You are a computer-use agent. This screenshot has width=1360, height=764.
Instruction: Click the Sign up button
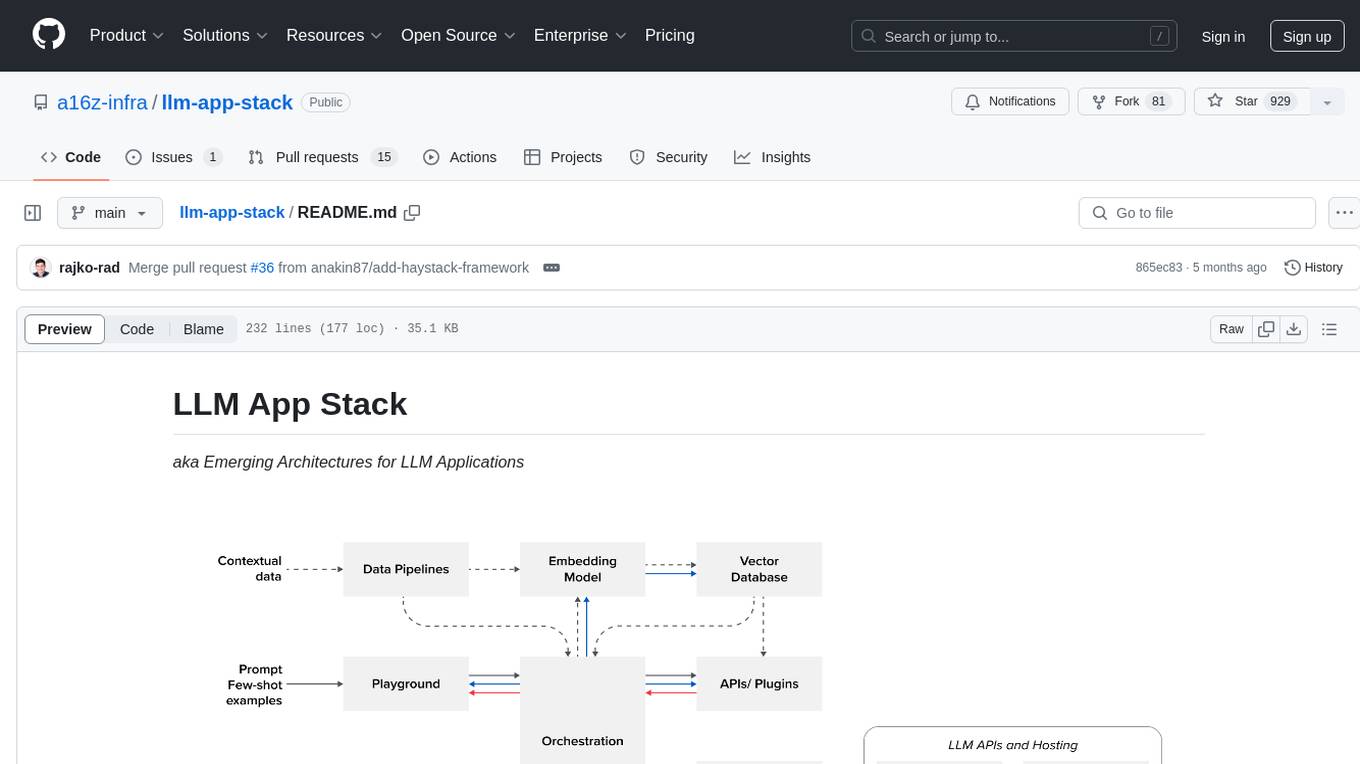pyautogui.click(x=1307, y=36)
